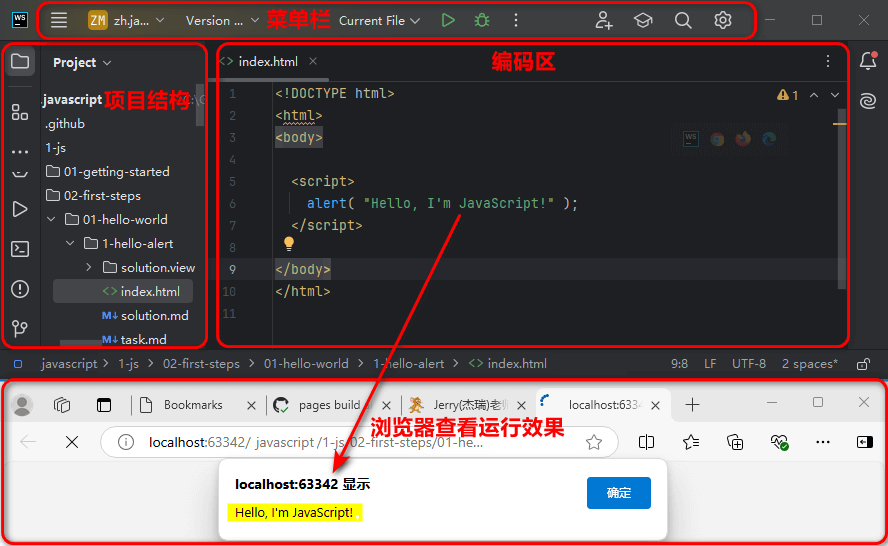Open the IDE settings gear icon
This screenshot has height=546, width=888.
pyautogui.click(x=723, y=20)
